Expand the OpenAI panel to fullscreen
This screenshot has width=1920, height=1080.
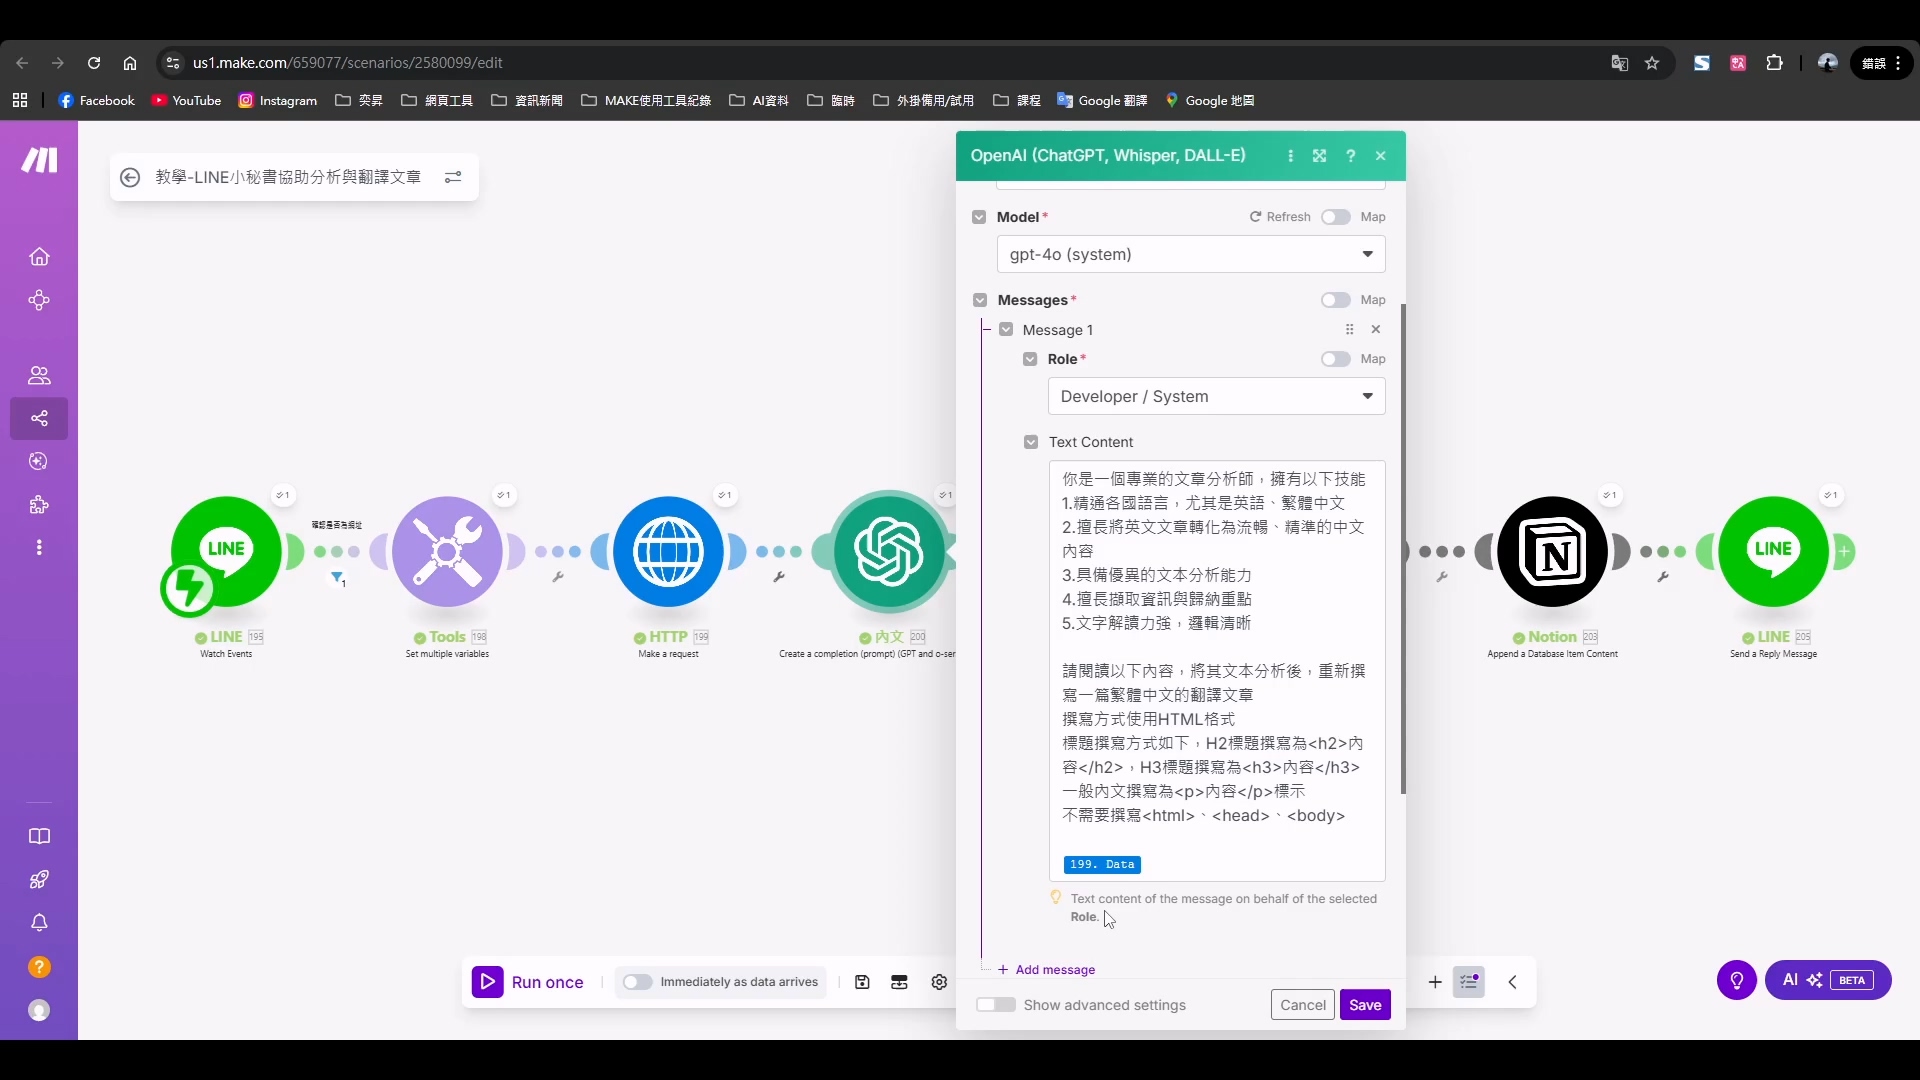click(1320, 156)
